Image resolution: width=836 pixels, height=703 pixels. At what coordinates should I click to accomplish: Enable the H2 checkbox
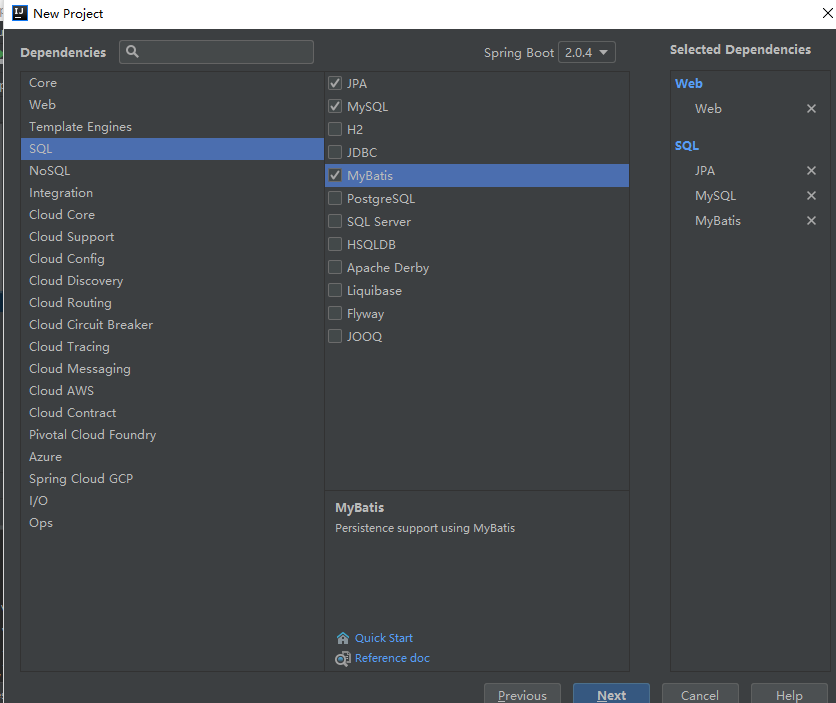(335, 129)
